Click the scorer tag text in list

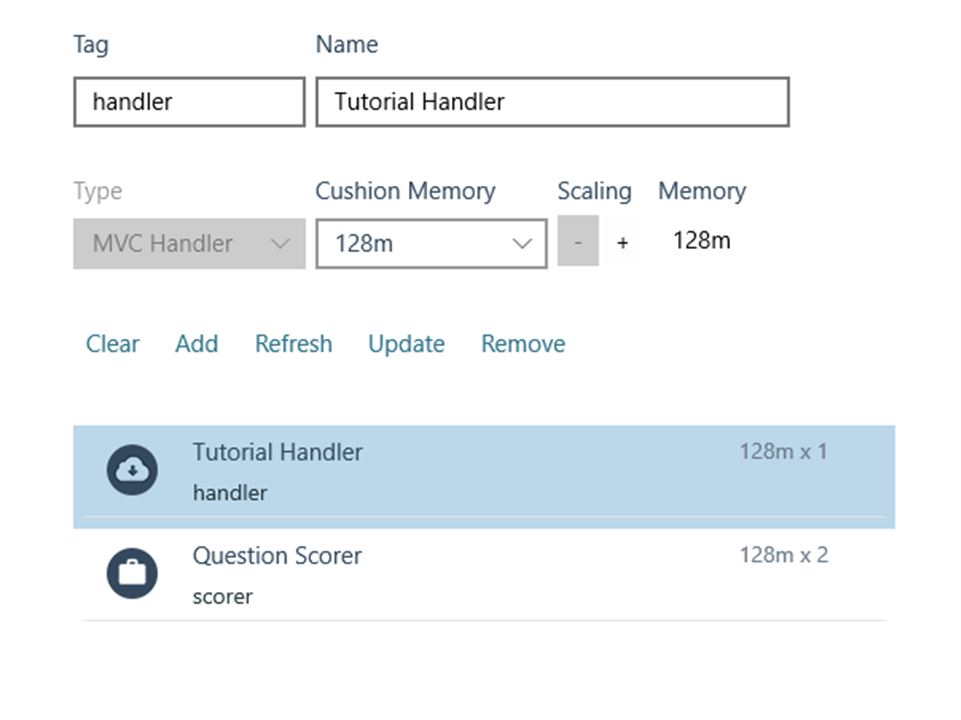[222, 597]
